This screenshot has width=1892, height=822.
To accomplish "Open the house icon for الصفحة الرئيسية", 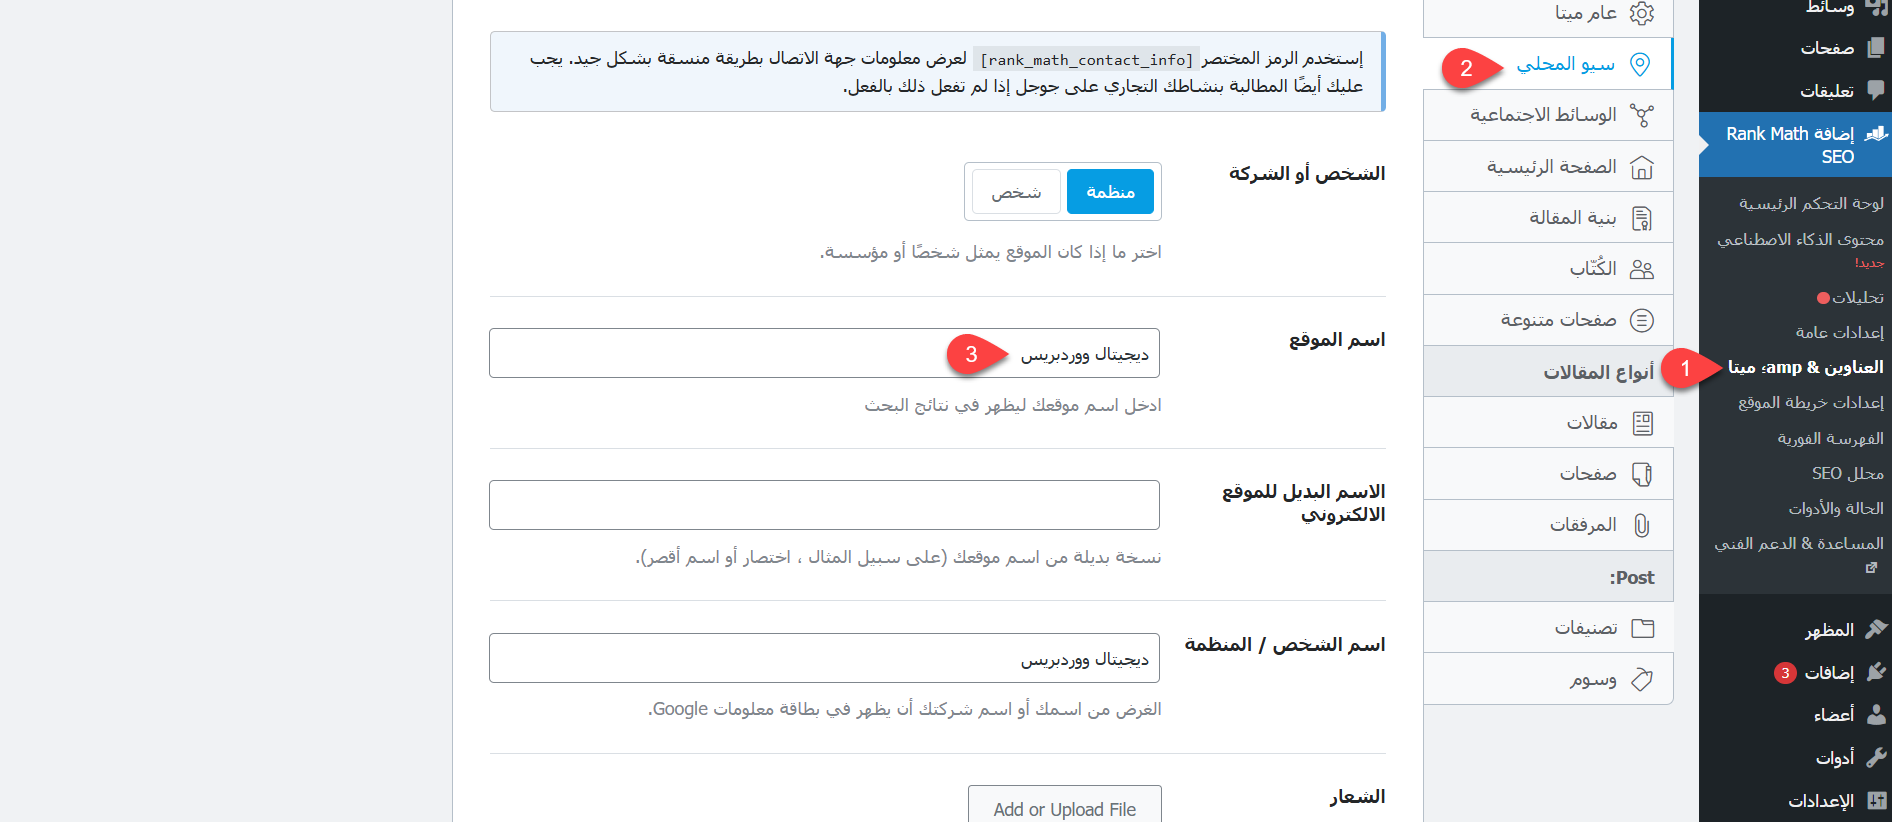I will (1642, 167).
